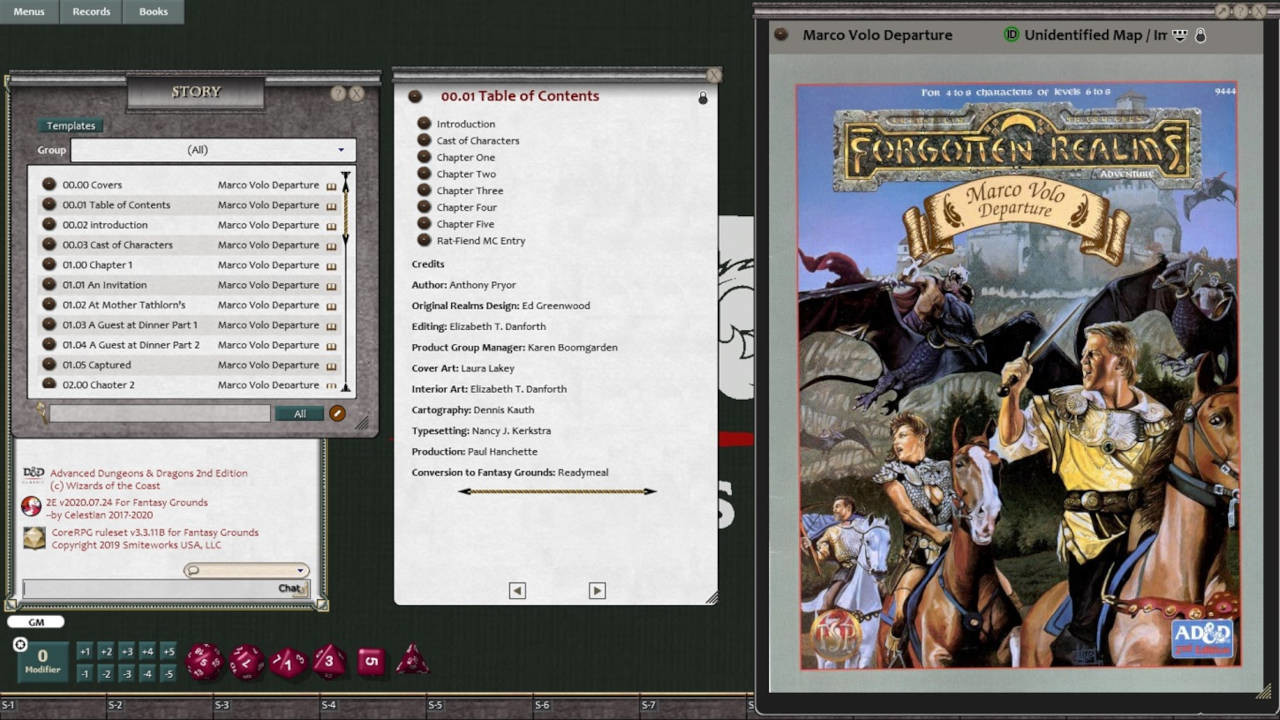Screen dimensions: 1280x720
Task: Open the orange pencil edit icon beside All
Action: point(339,413)
